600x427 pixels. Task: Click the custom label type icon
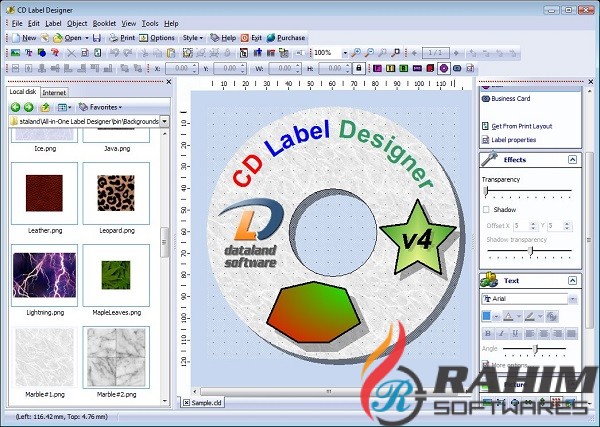pos(470,68)
